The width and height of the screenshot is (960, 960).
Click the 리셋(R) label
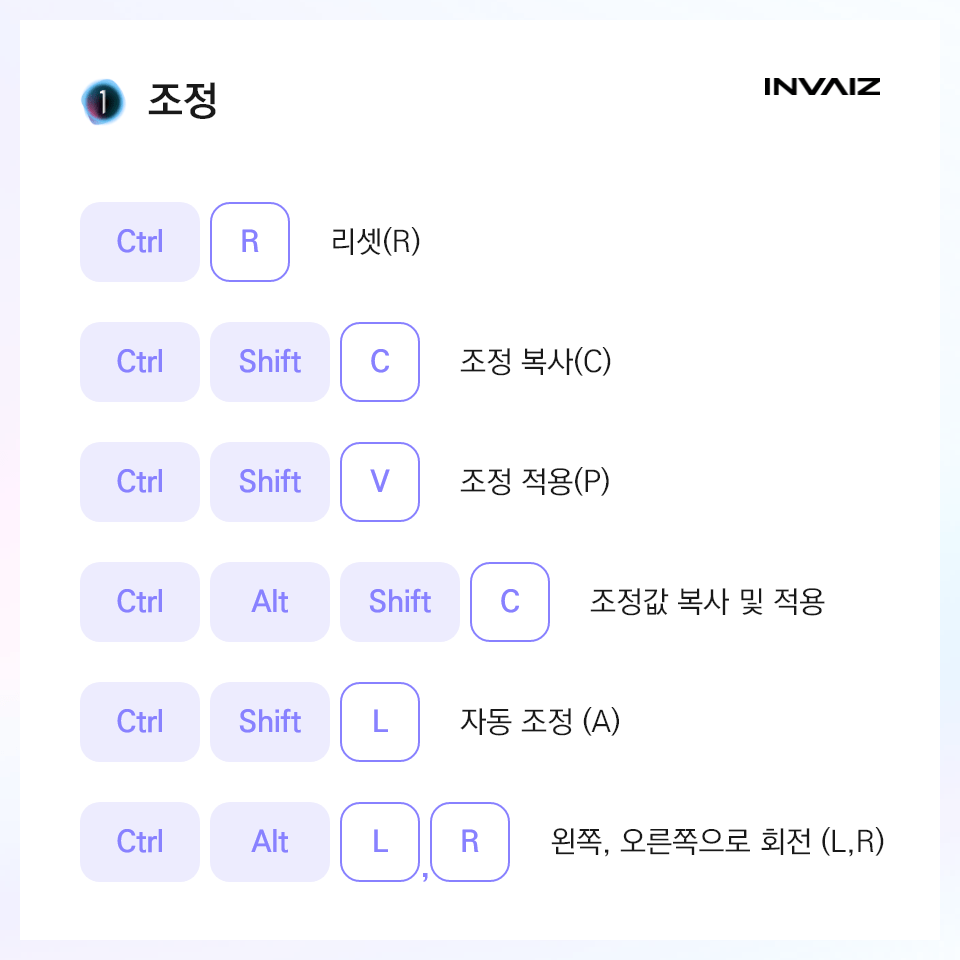coord(375,241)
